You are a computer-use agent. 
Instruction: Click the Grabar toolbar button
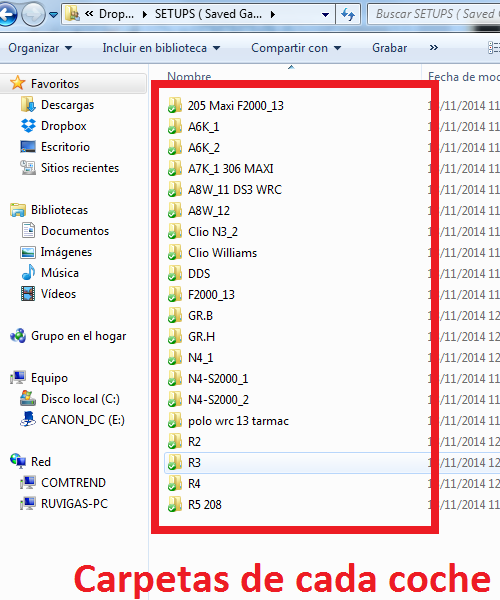(x=389, y=48)
